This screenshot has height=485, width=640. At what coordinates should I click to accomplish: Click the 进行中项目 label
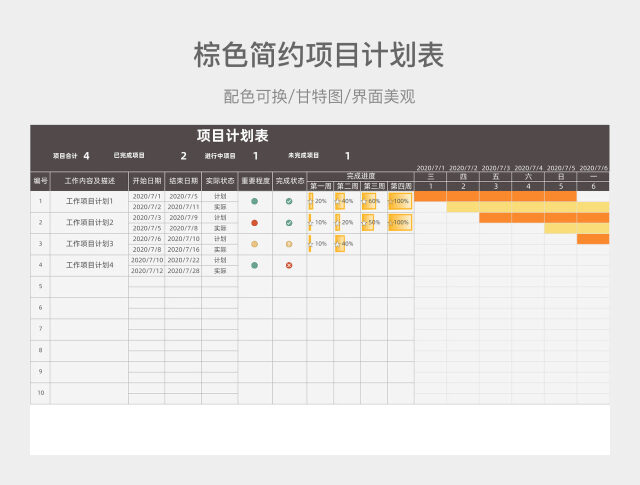tap(220, 156)
